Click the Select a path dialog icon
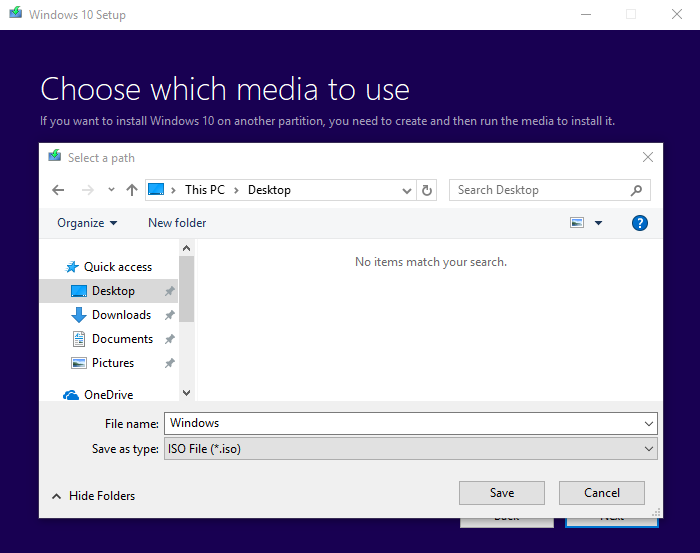Image resolution: width=700 pixels, height=553 pixels. point(54,156)
